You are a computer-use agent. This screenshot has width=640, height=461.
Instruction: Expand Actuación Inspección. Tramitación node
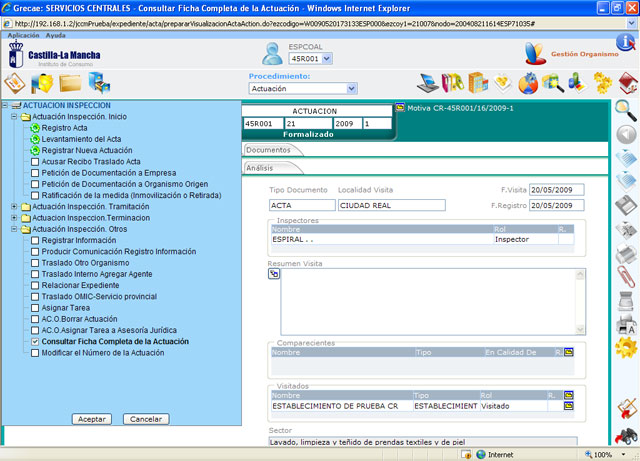pos(14,207)
